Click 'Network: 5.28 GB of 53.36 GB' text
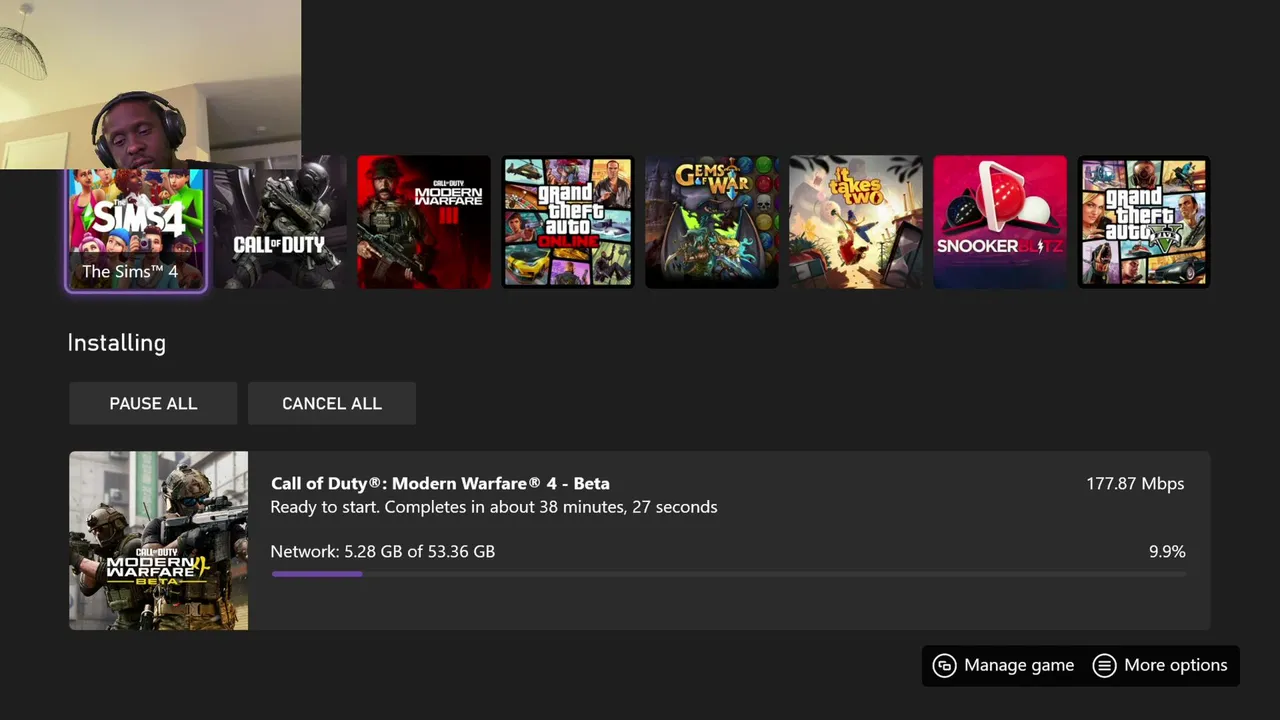 pyautogui.click(x=383, y=552)
